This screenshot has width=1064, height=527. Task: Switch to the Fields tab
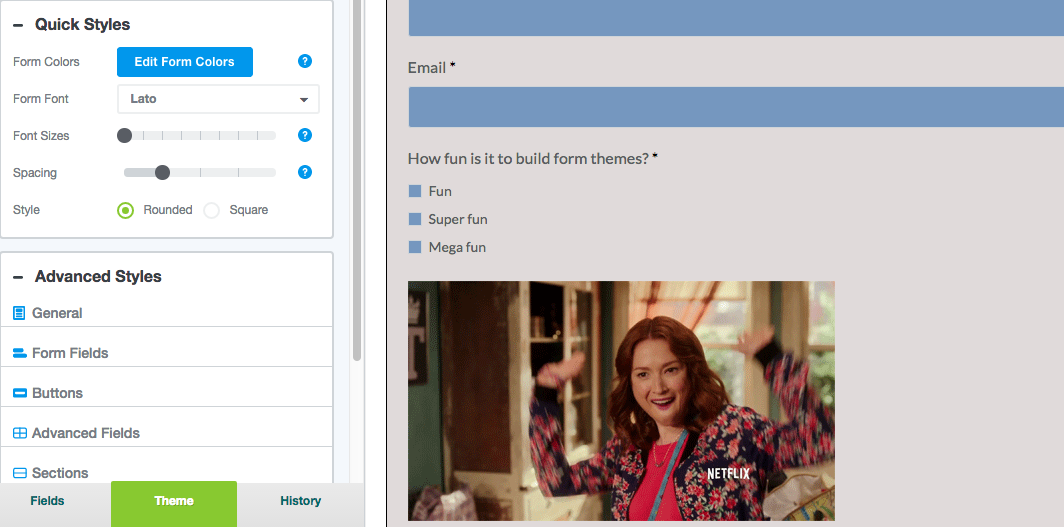coord(48,501)
